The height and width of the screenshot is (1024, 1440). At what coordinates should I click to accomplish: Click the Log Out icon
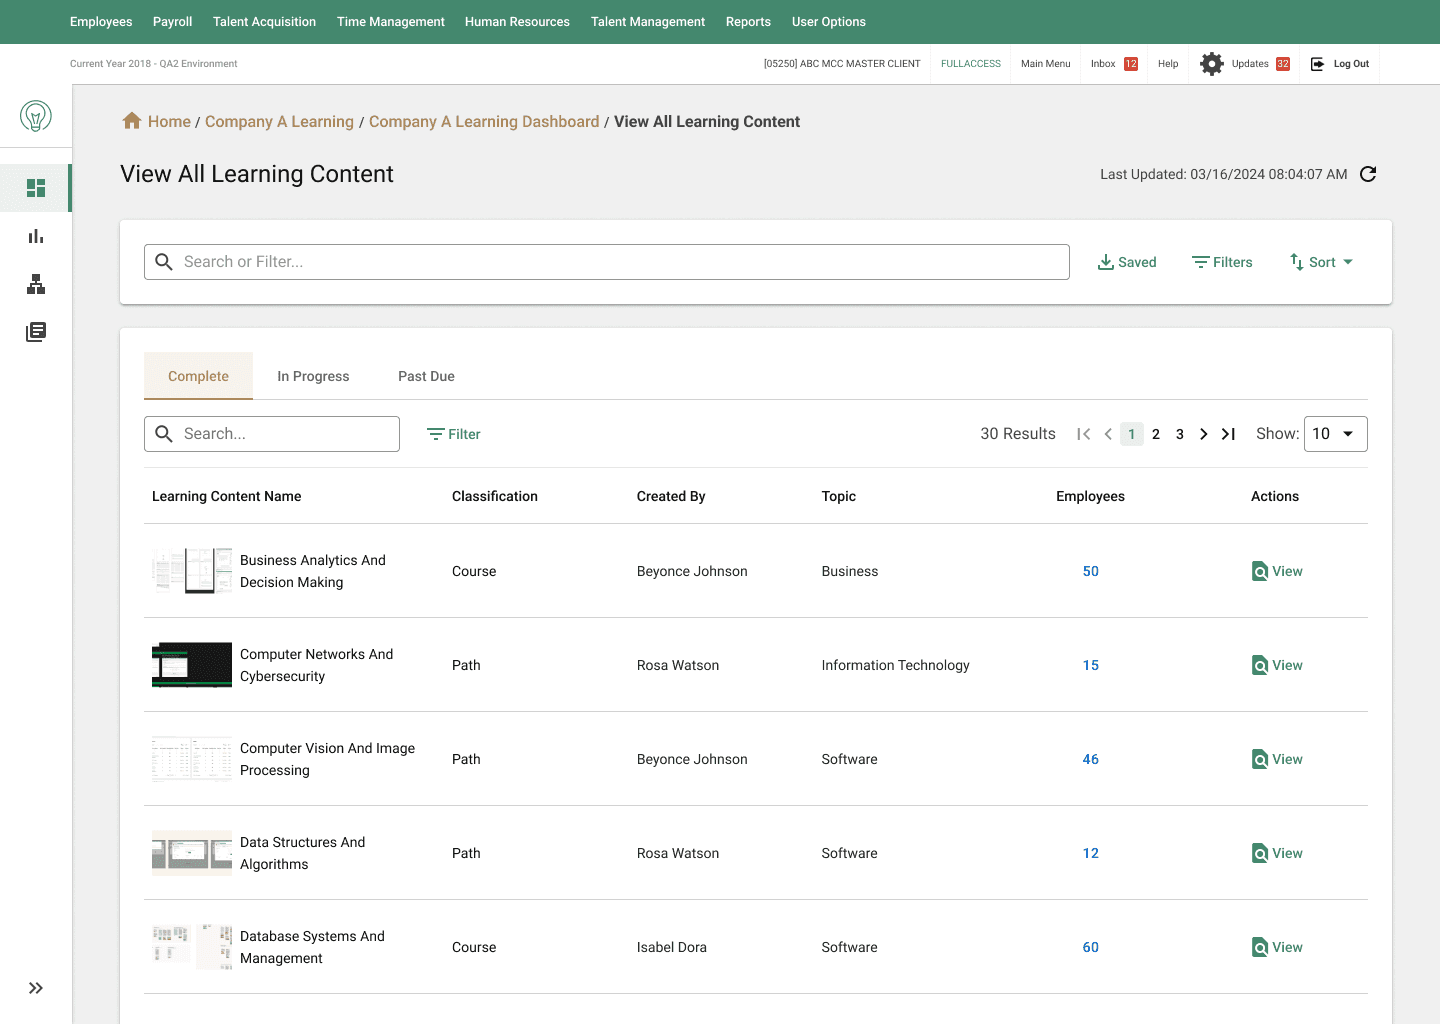(x=1317, y=64)
